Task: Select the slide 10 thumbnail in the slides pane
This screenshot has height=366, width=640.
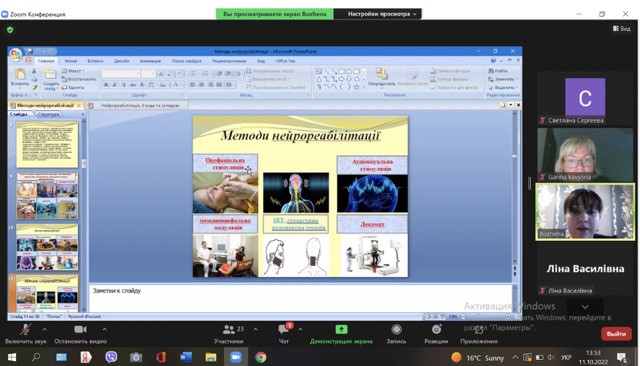Action: [x=47, y=248]
